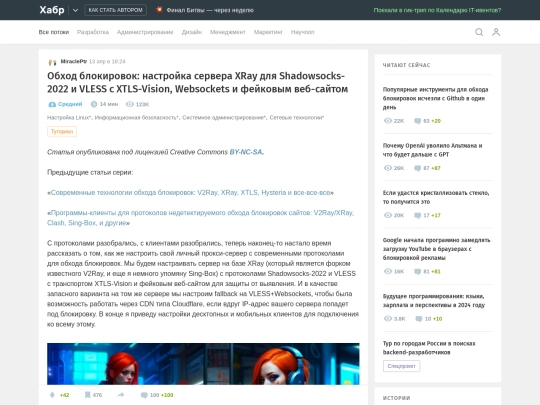The height and width of the screenshot is (405, 540).
Task: Open Google начала программно замедлять YouTube article
Action: (436, 249)
